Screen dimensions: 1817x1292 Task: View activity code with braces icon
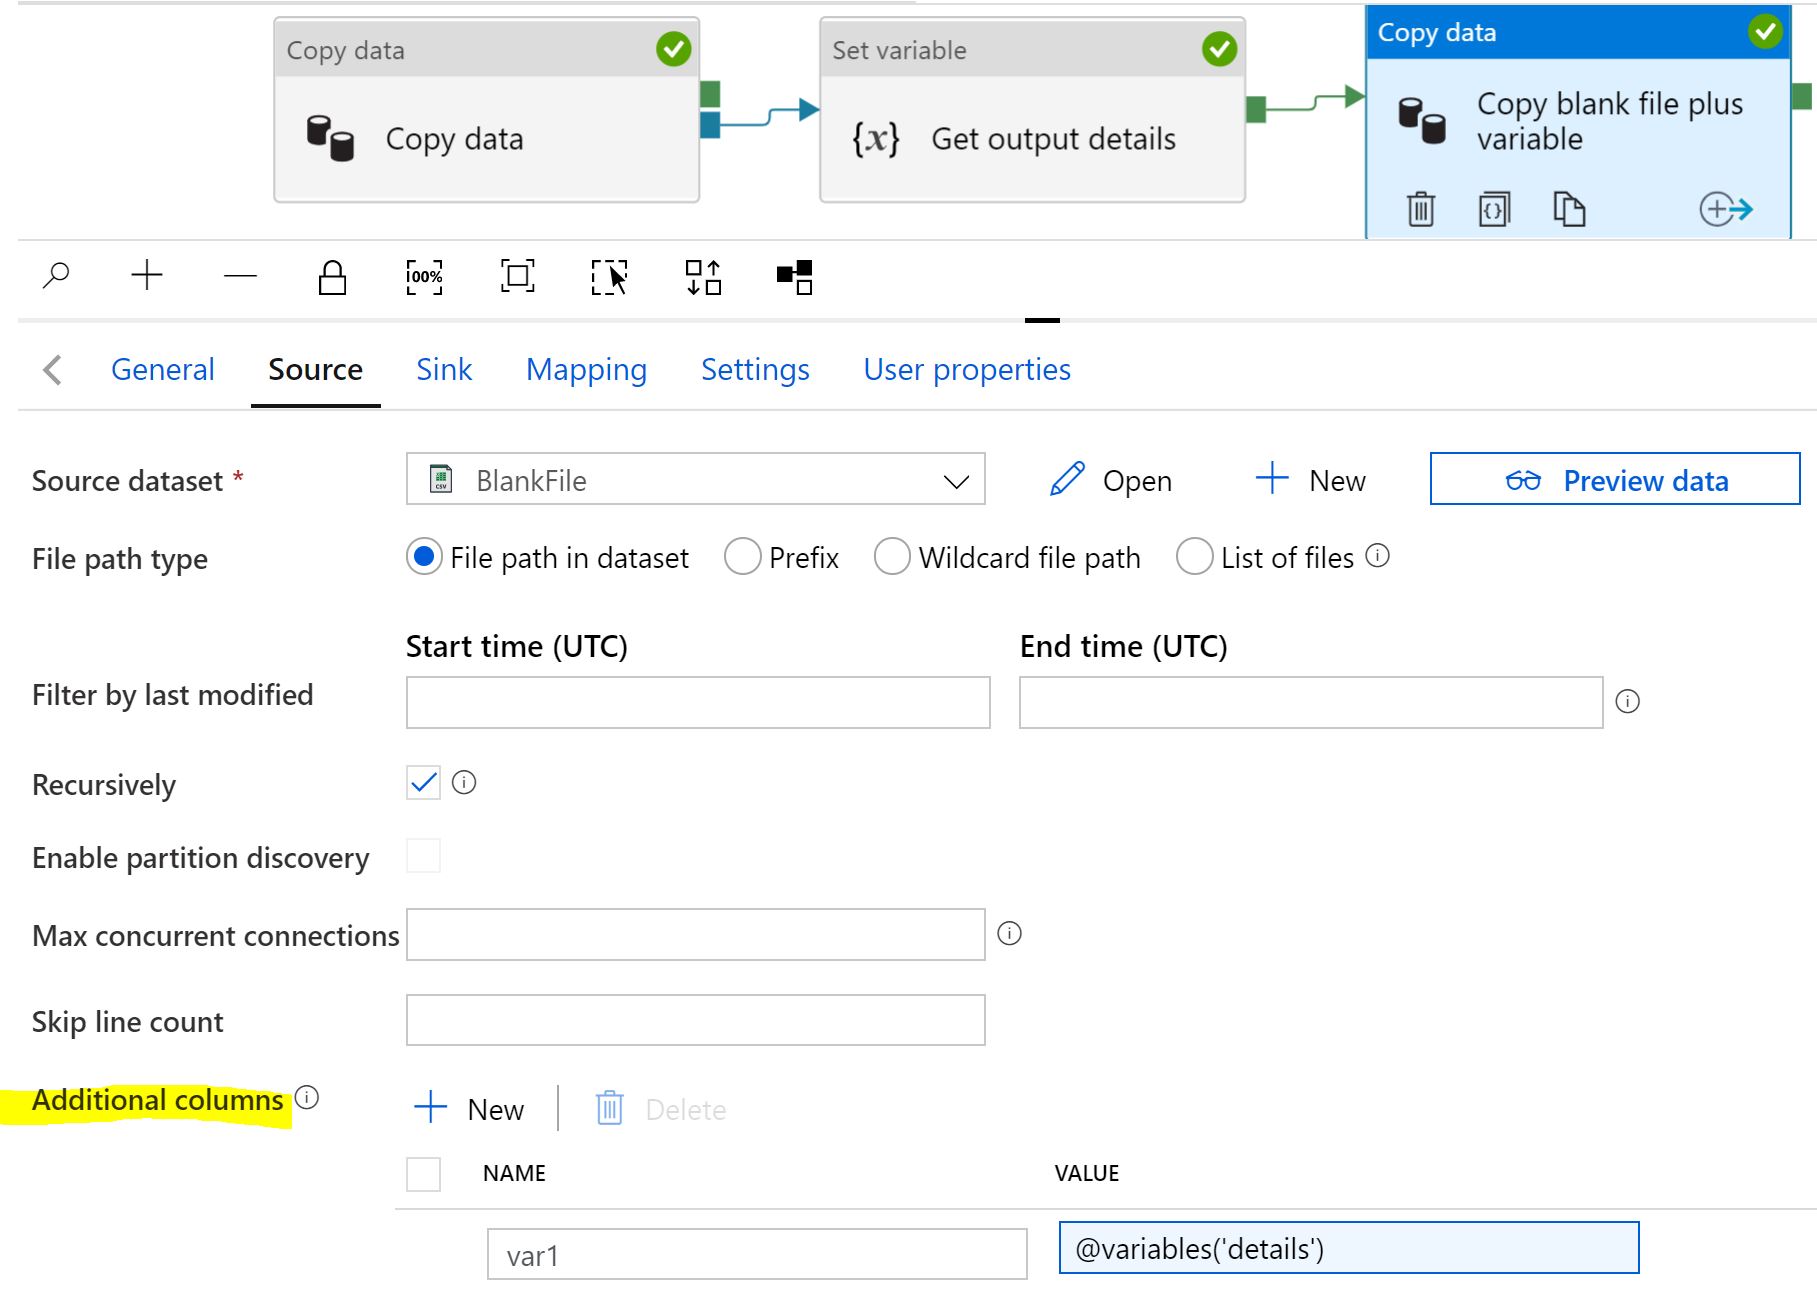click(1494, 209)
